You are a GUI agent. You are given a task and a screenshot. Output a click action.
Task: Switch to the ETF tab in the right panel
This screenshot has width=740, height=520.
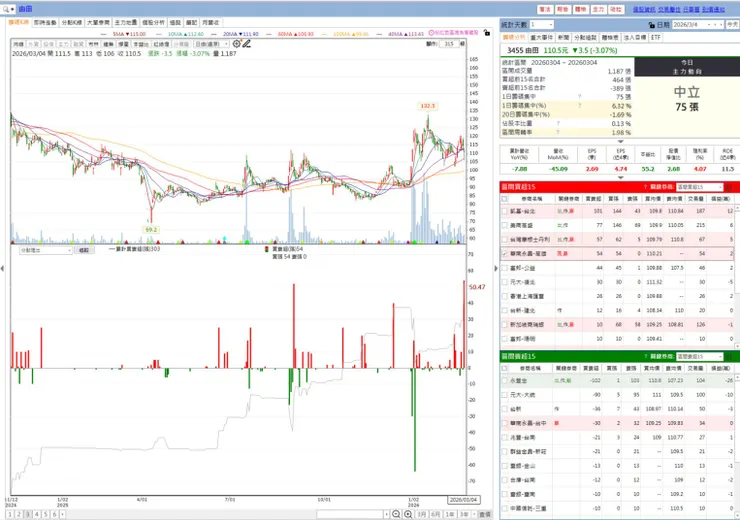656,37
